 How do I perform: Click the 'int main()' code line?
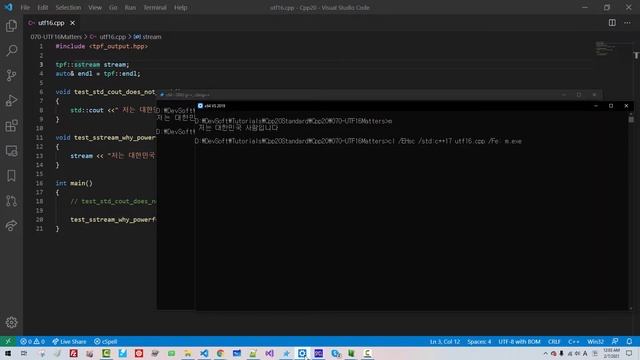[x=74, y=183]
